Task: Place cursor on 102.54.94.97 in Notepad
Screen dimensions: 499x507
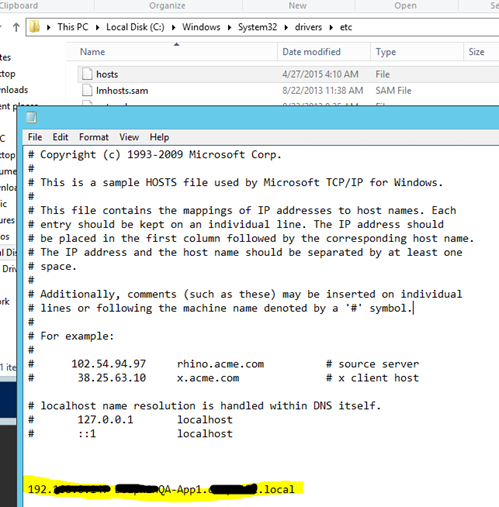Action: (x=109, y=364)
